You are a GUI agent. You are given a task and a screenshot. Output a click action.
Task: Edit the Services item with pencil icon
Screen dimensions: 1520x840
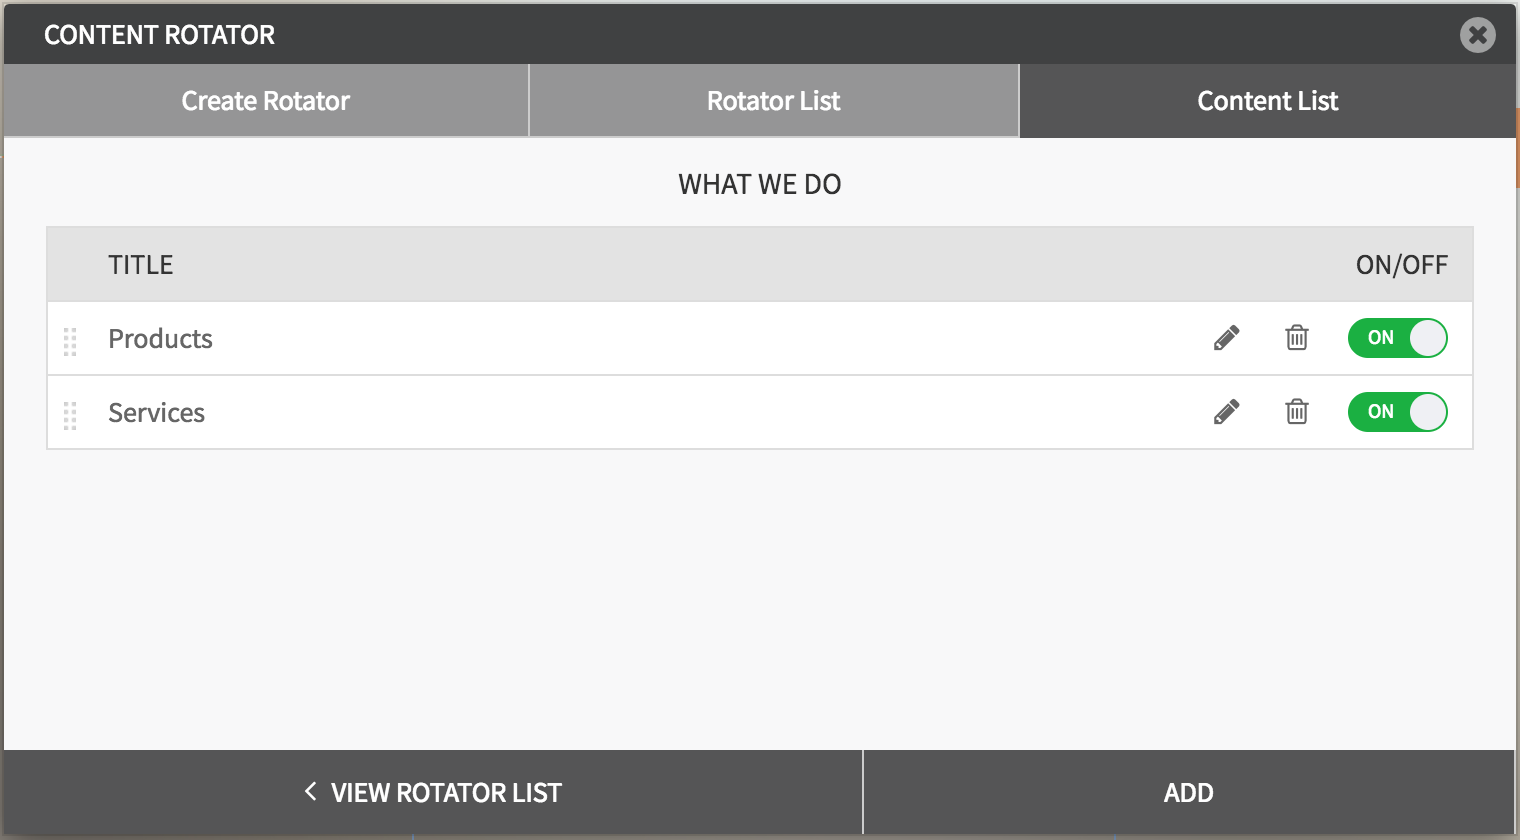coord(1226,412)
